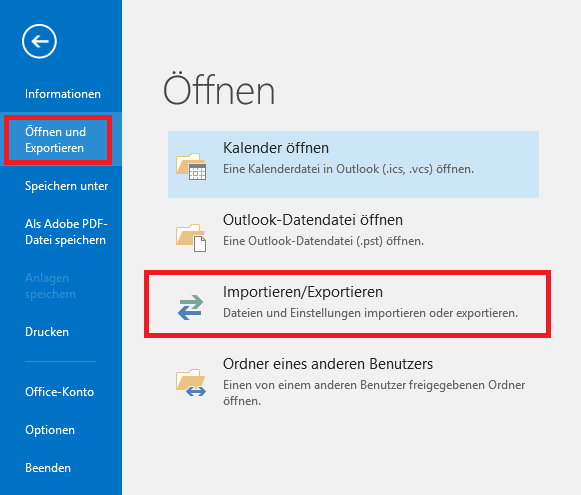Select Als Adobe PDF-Datei speichern
The height and width of the screenshot is (495, 581).
(66, 232)
